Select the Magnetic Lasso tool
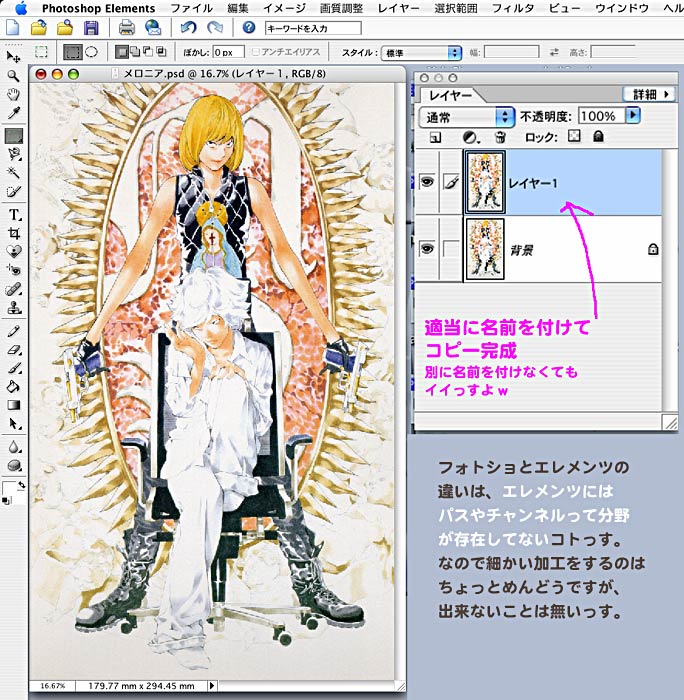 point(13,154)
